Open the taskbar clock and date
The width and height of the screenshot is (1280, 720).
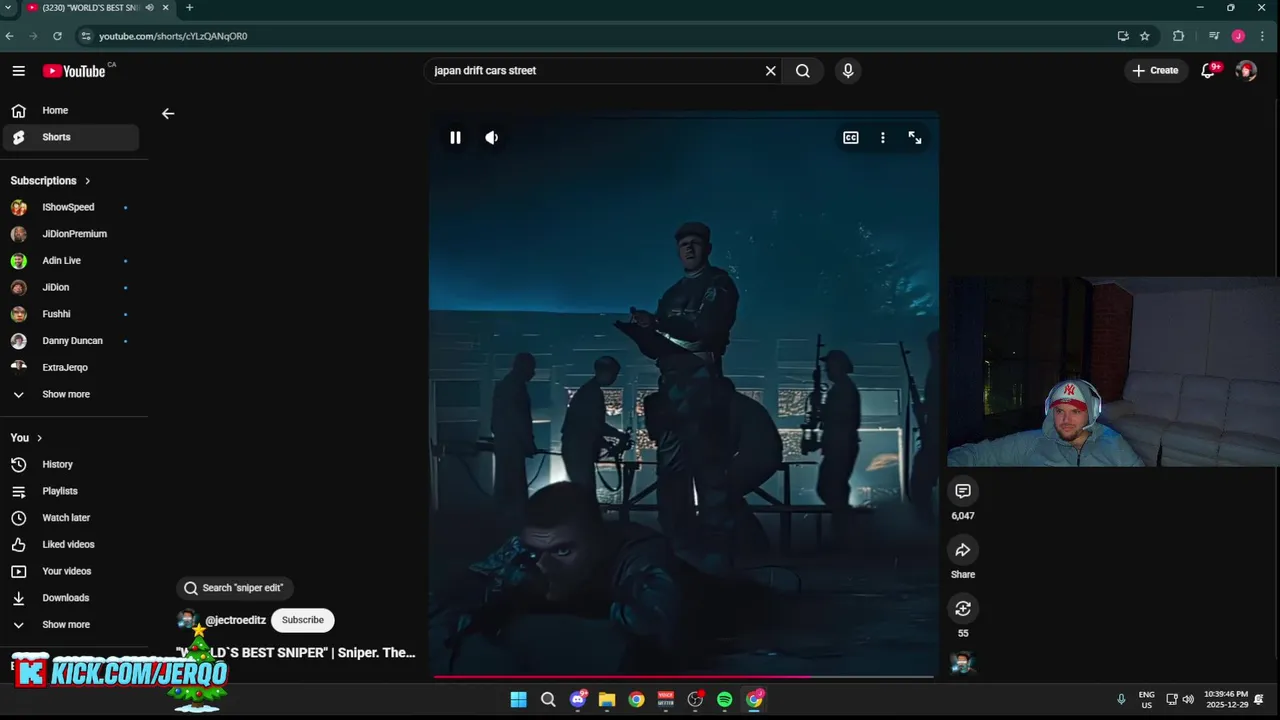click(x=1227, y=700)
